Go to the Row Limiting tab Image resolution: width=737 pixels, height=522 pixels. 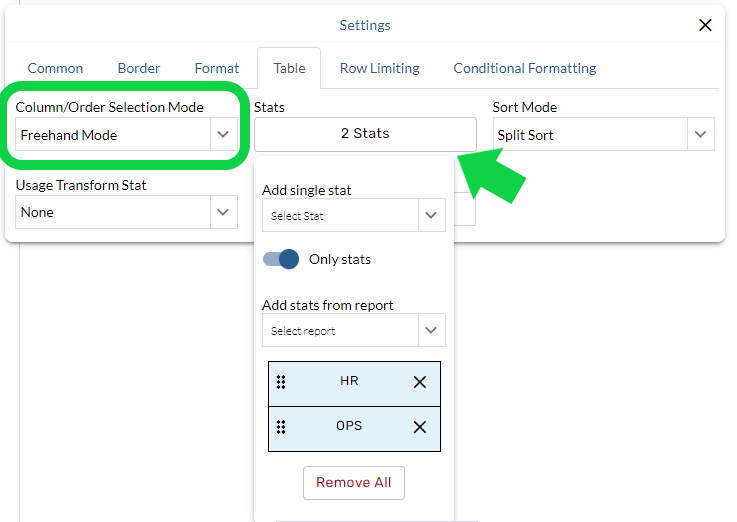click(x=379, y=68)
